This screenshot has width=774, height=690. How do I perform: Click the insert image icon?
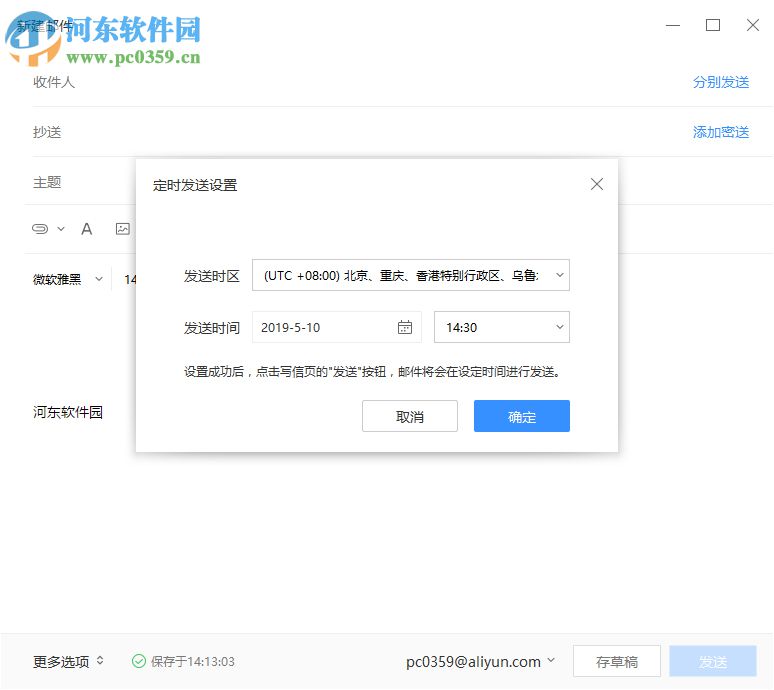[x=122, y=229]
